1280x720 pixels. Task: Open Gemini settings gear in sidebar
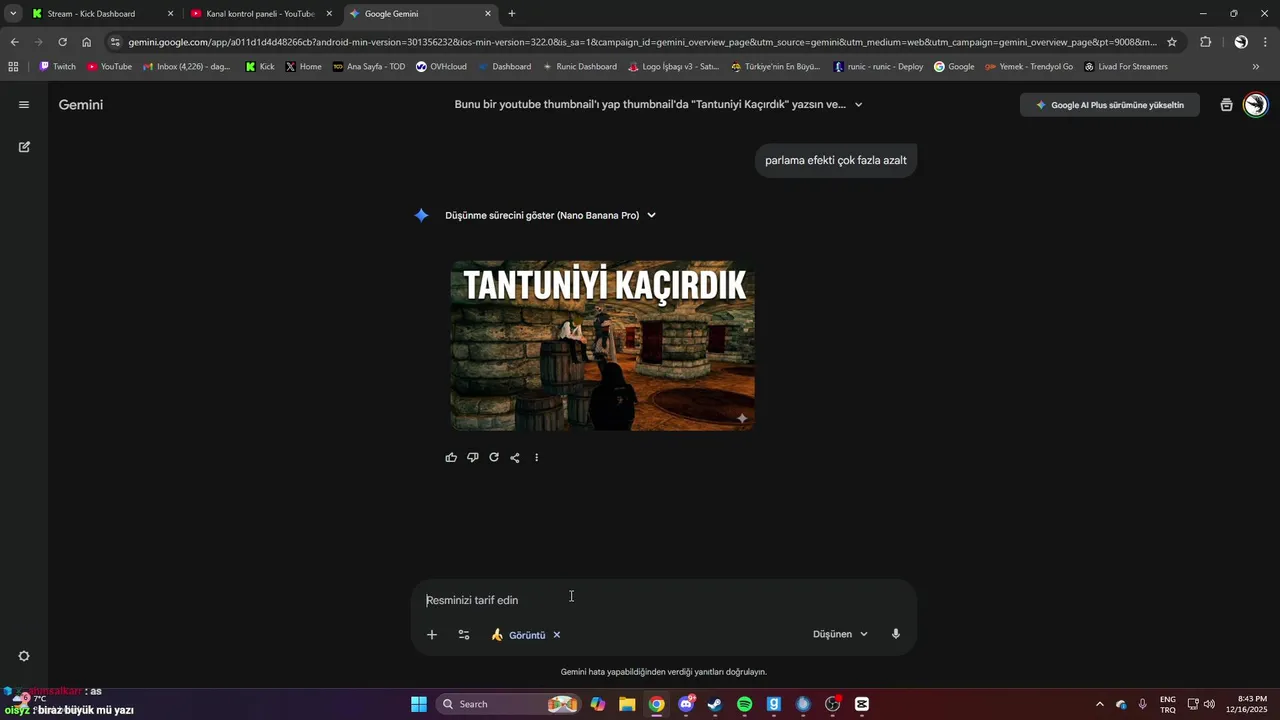pos(24,656)
